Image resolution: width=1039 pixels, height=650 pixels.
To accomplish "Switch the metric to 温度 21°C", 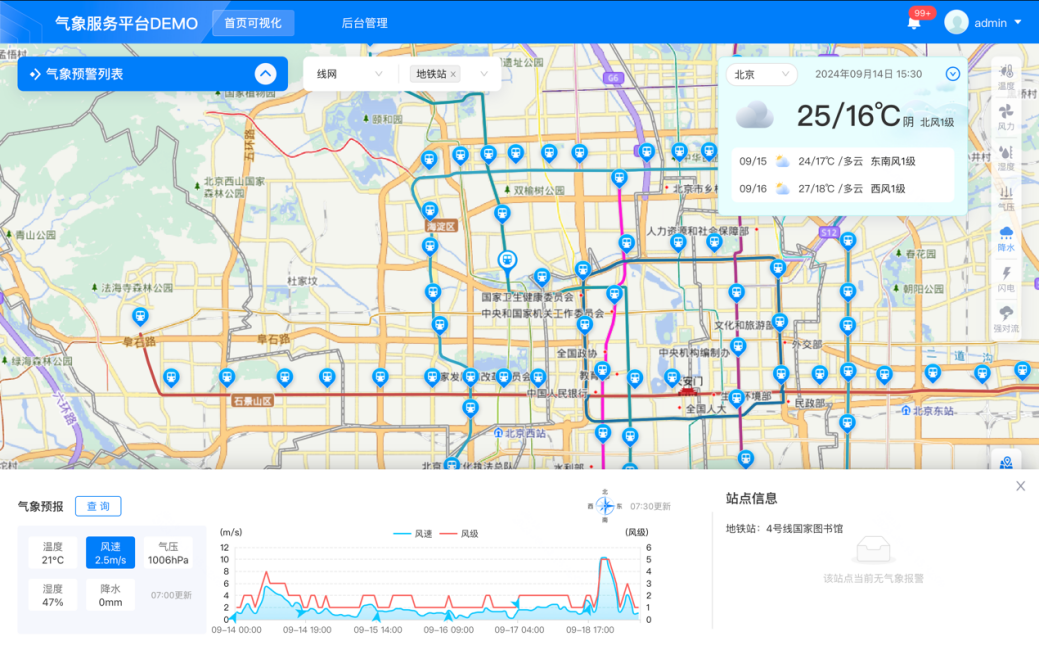I will click(51, 552).
